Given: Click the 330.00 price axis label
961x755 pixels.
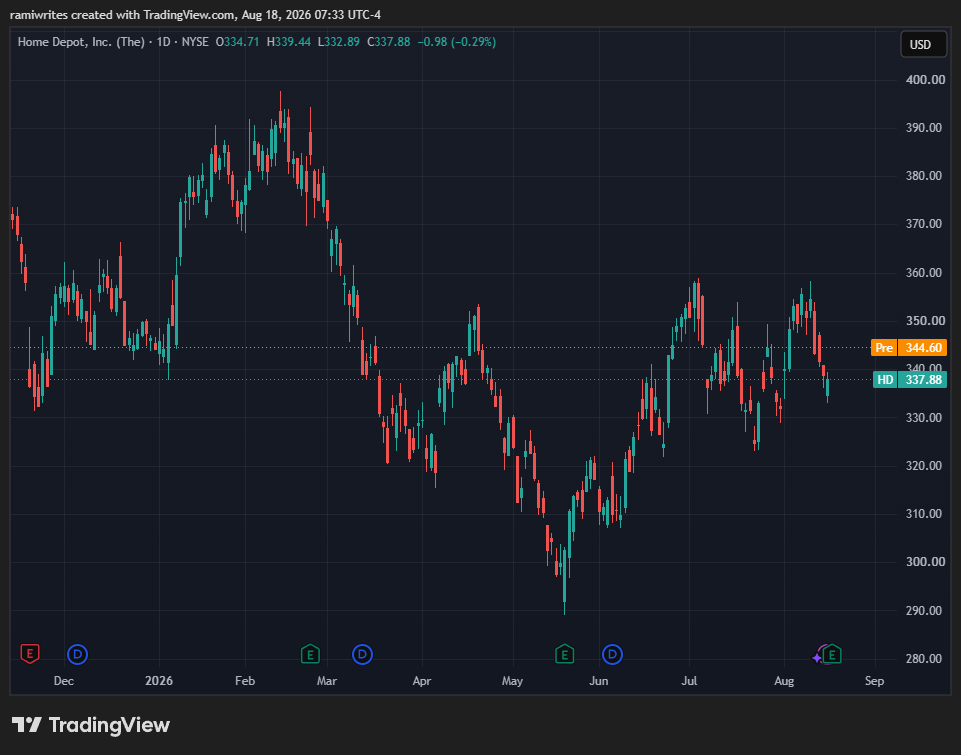Looking at the screenshot, I should point(925,417).
